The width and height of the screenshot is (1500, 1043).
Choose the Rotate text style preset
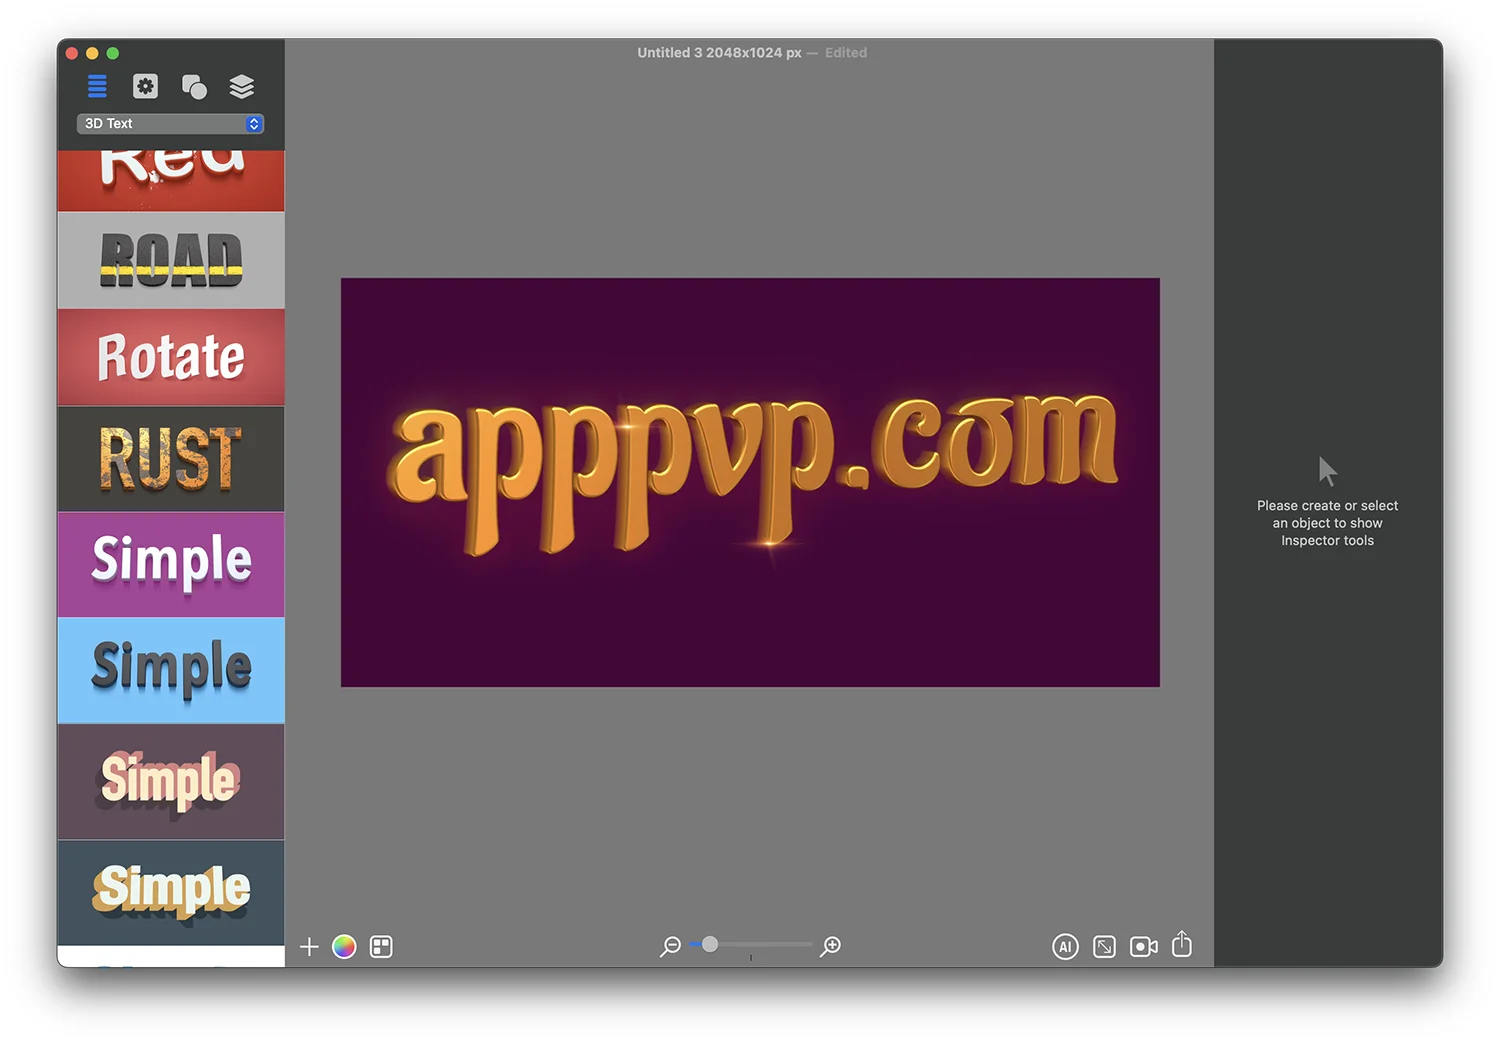171,357
